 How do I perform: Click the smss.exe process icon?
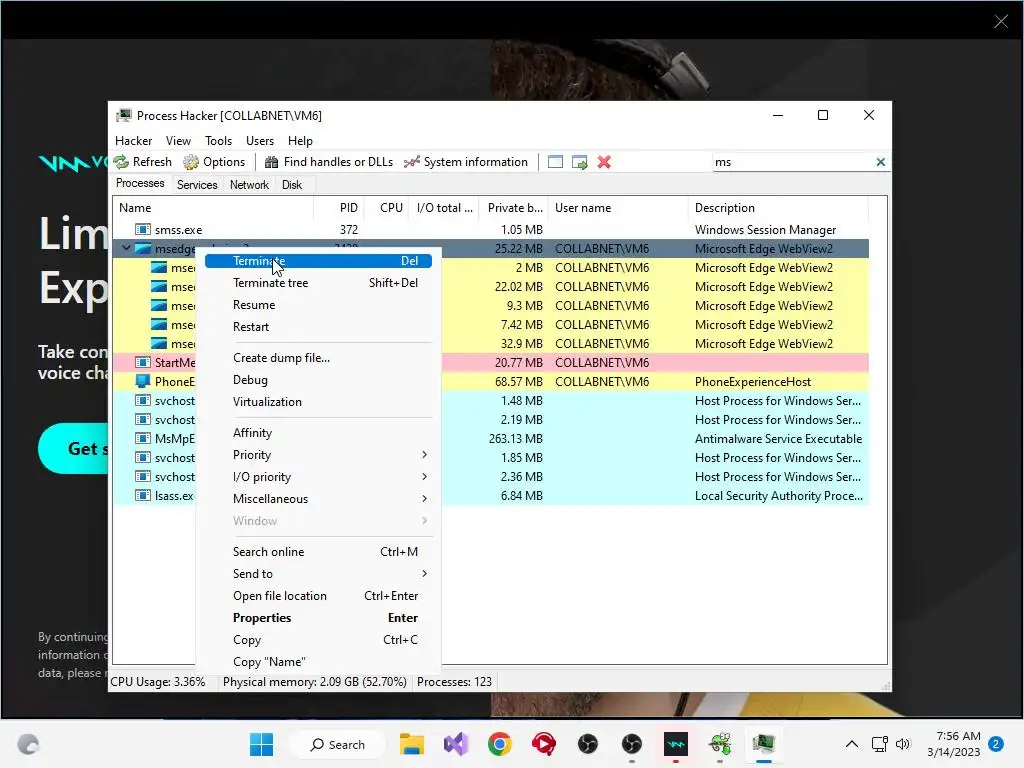[x=142, y=229]
